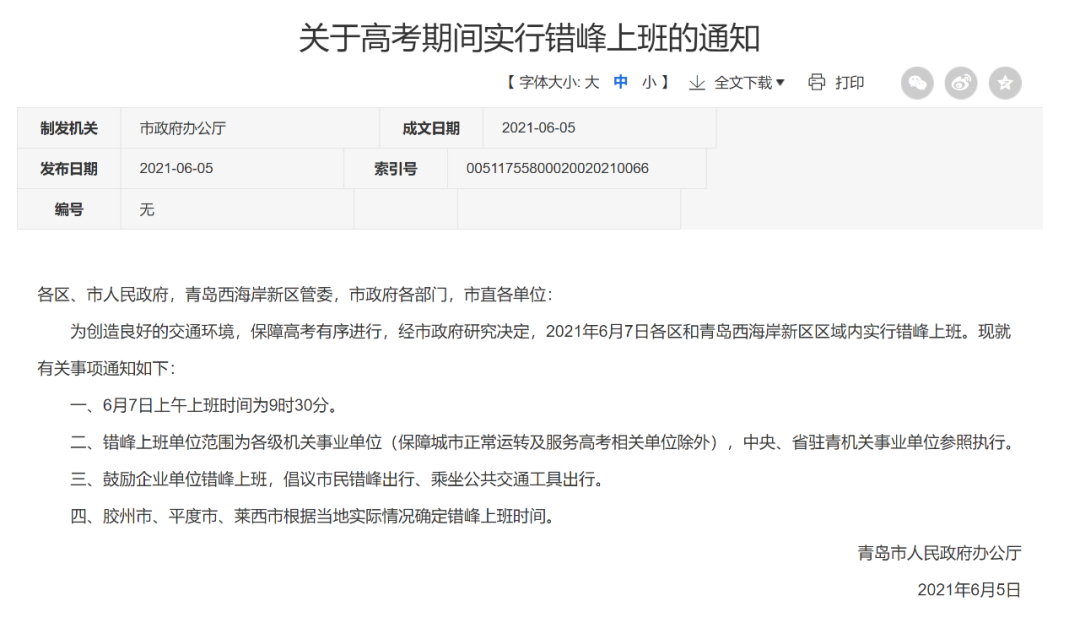This screenshot has width=1080, height=639.
Task: Expand the 全文下载 dropdown triangle
Action: pos(781,82)
